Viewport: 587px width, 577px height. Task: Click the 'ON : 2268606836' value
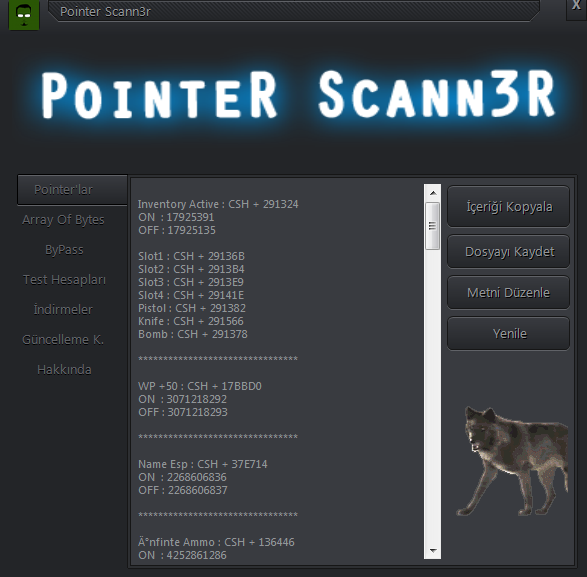point(182,477)
